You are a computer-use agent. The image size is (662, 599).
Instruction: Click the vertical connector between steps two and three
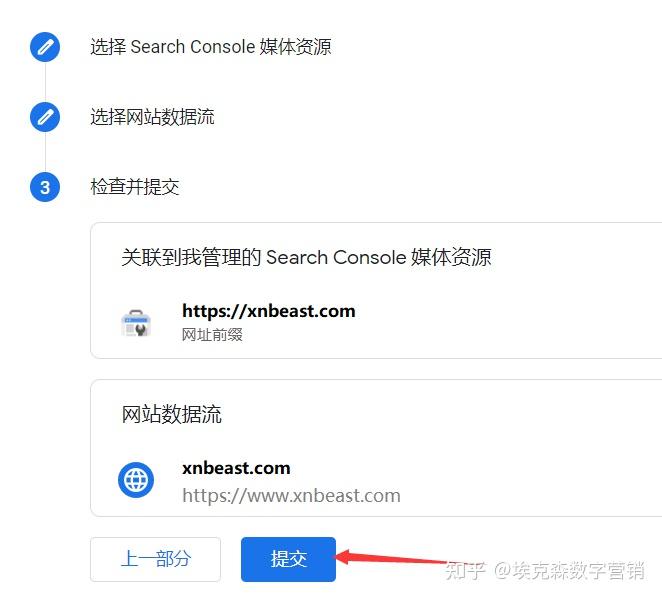coord(45,152)
